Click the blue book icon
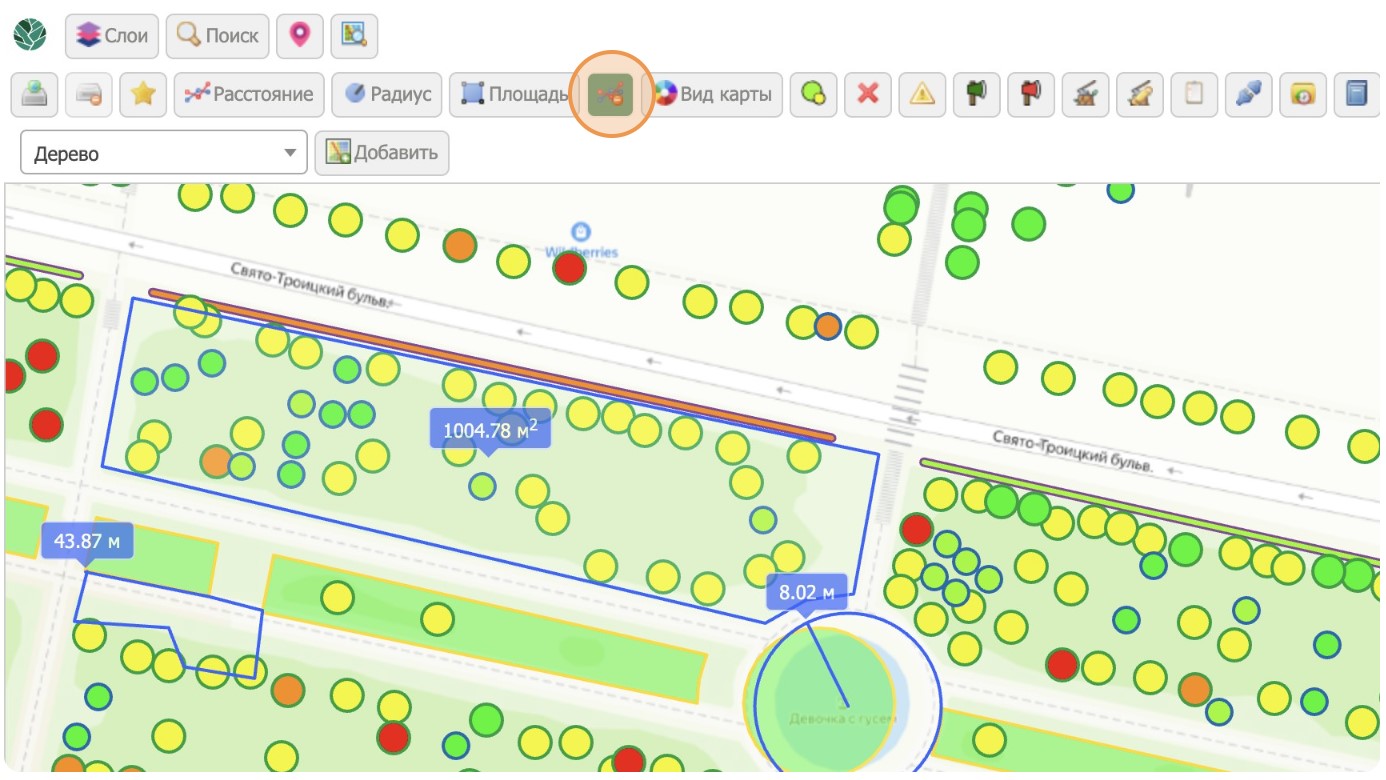The image size is (1386, 780). tap(1355, 95)
